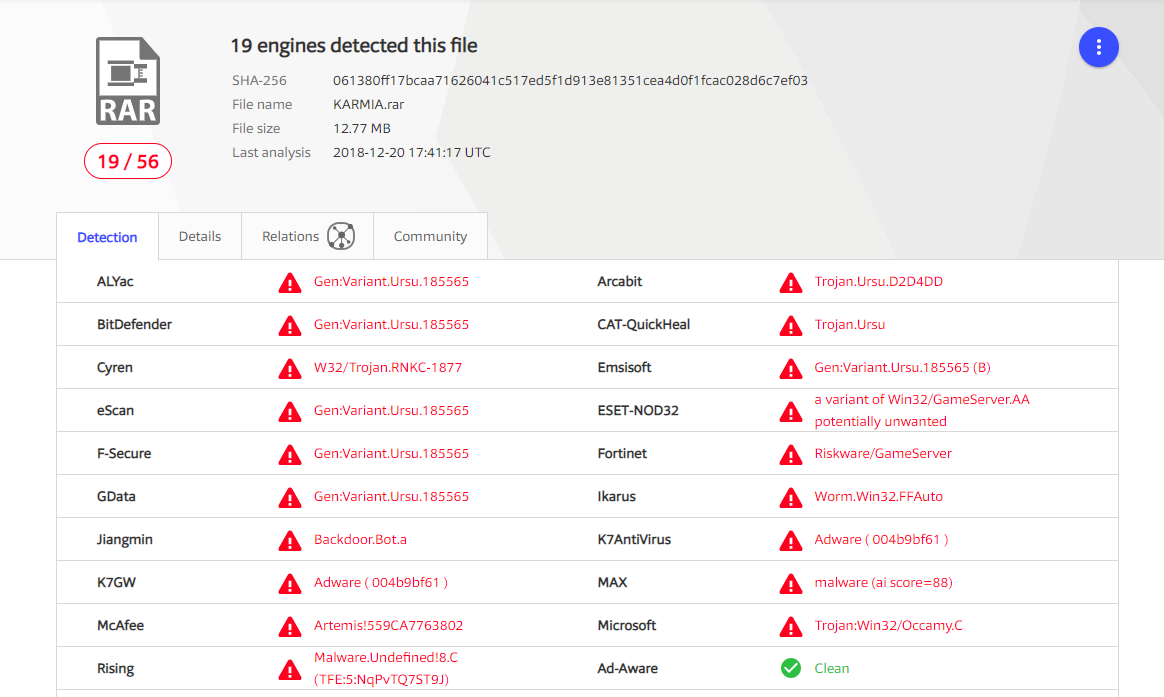Open the Community tab

coord(431,236)
